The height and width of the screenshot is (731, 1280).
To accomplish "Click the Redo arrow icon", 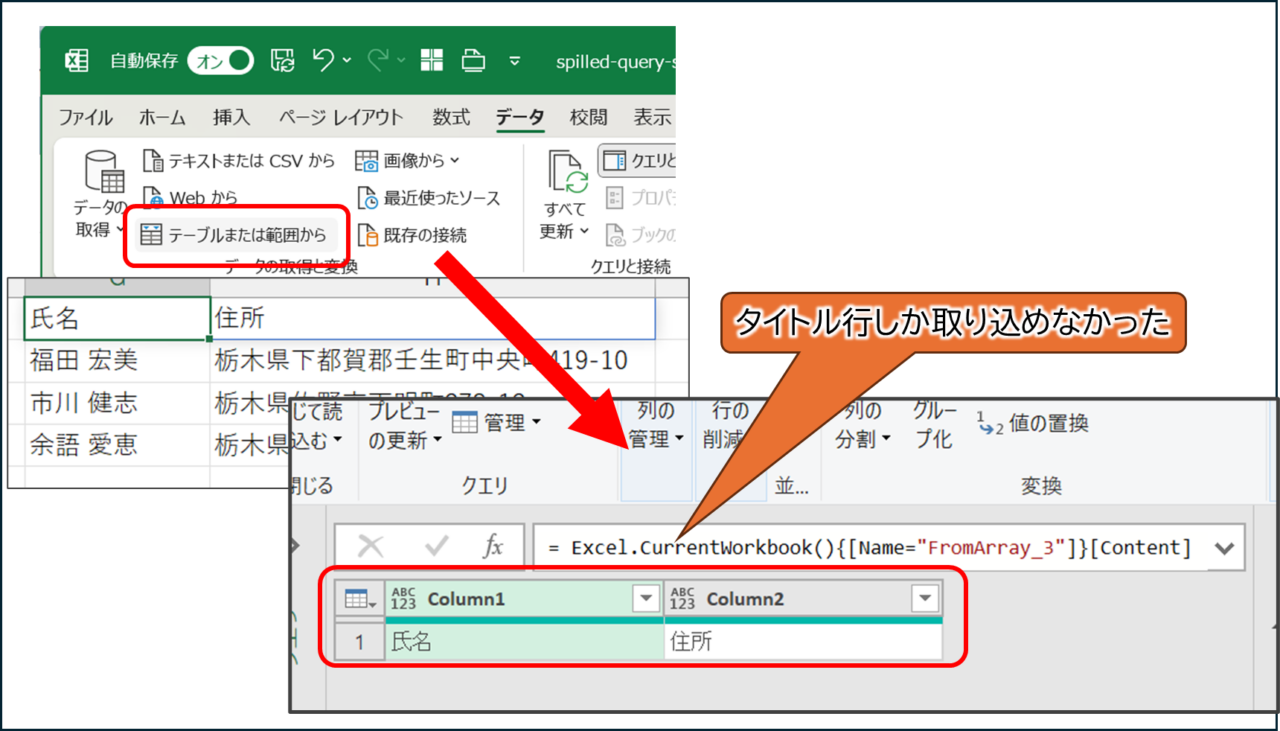I will pyautogui.click(x=378, y=61).
